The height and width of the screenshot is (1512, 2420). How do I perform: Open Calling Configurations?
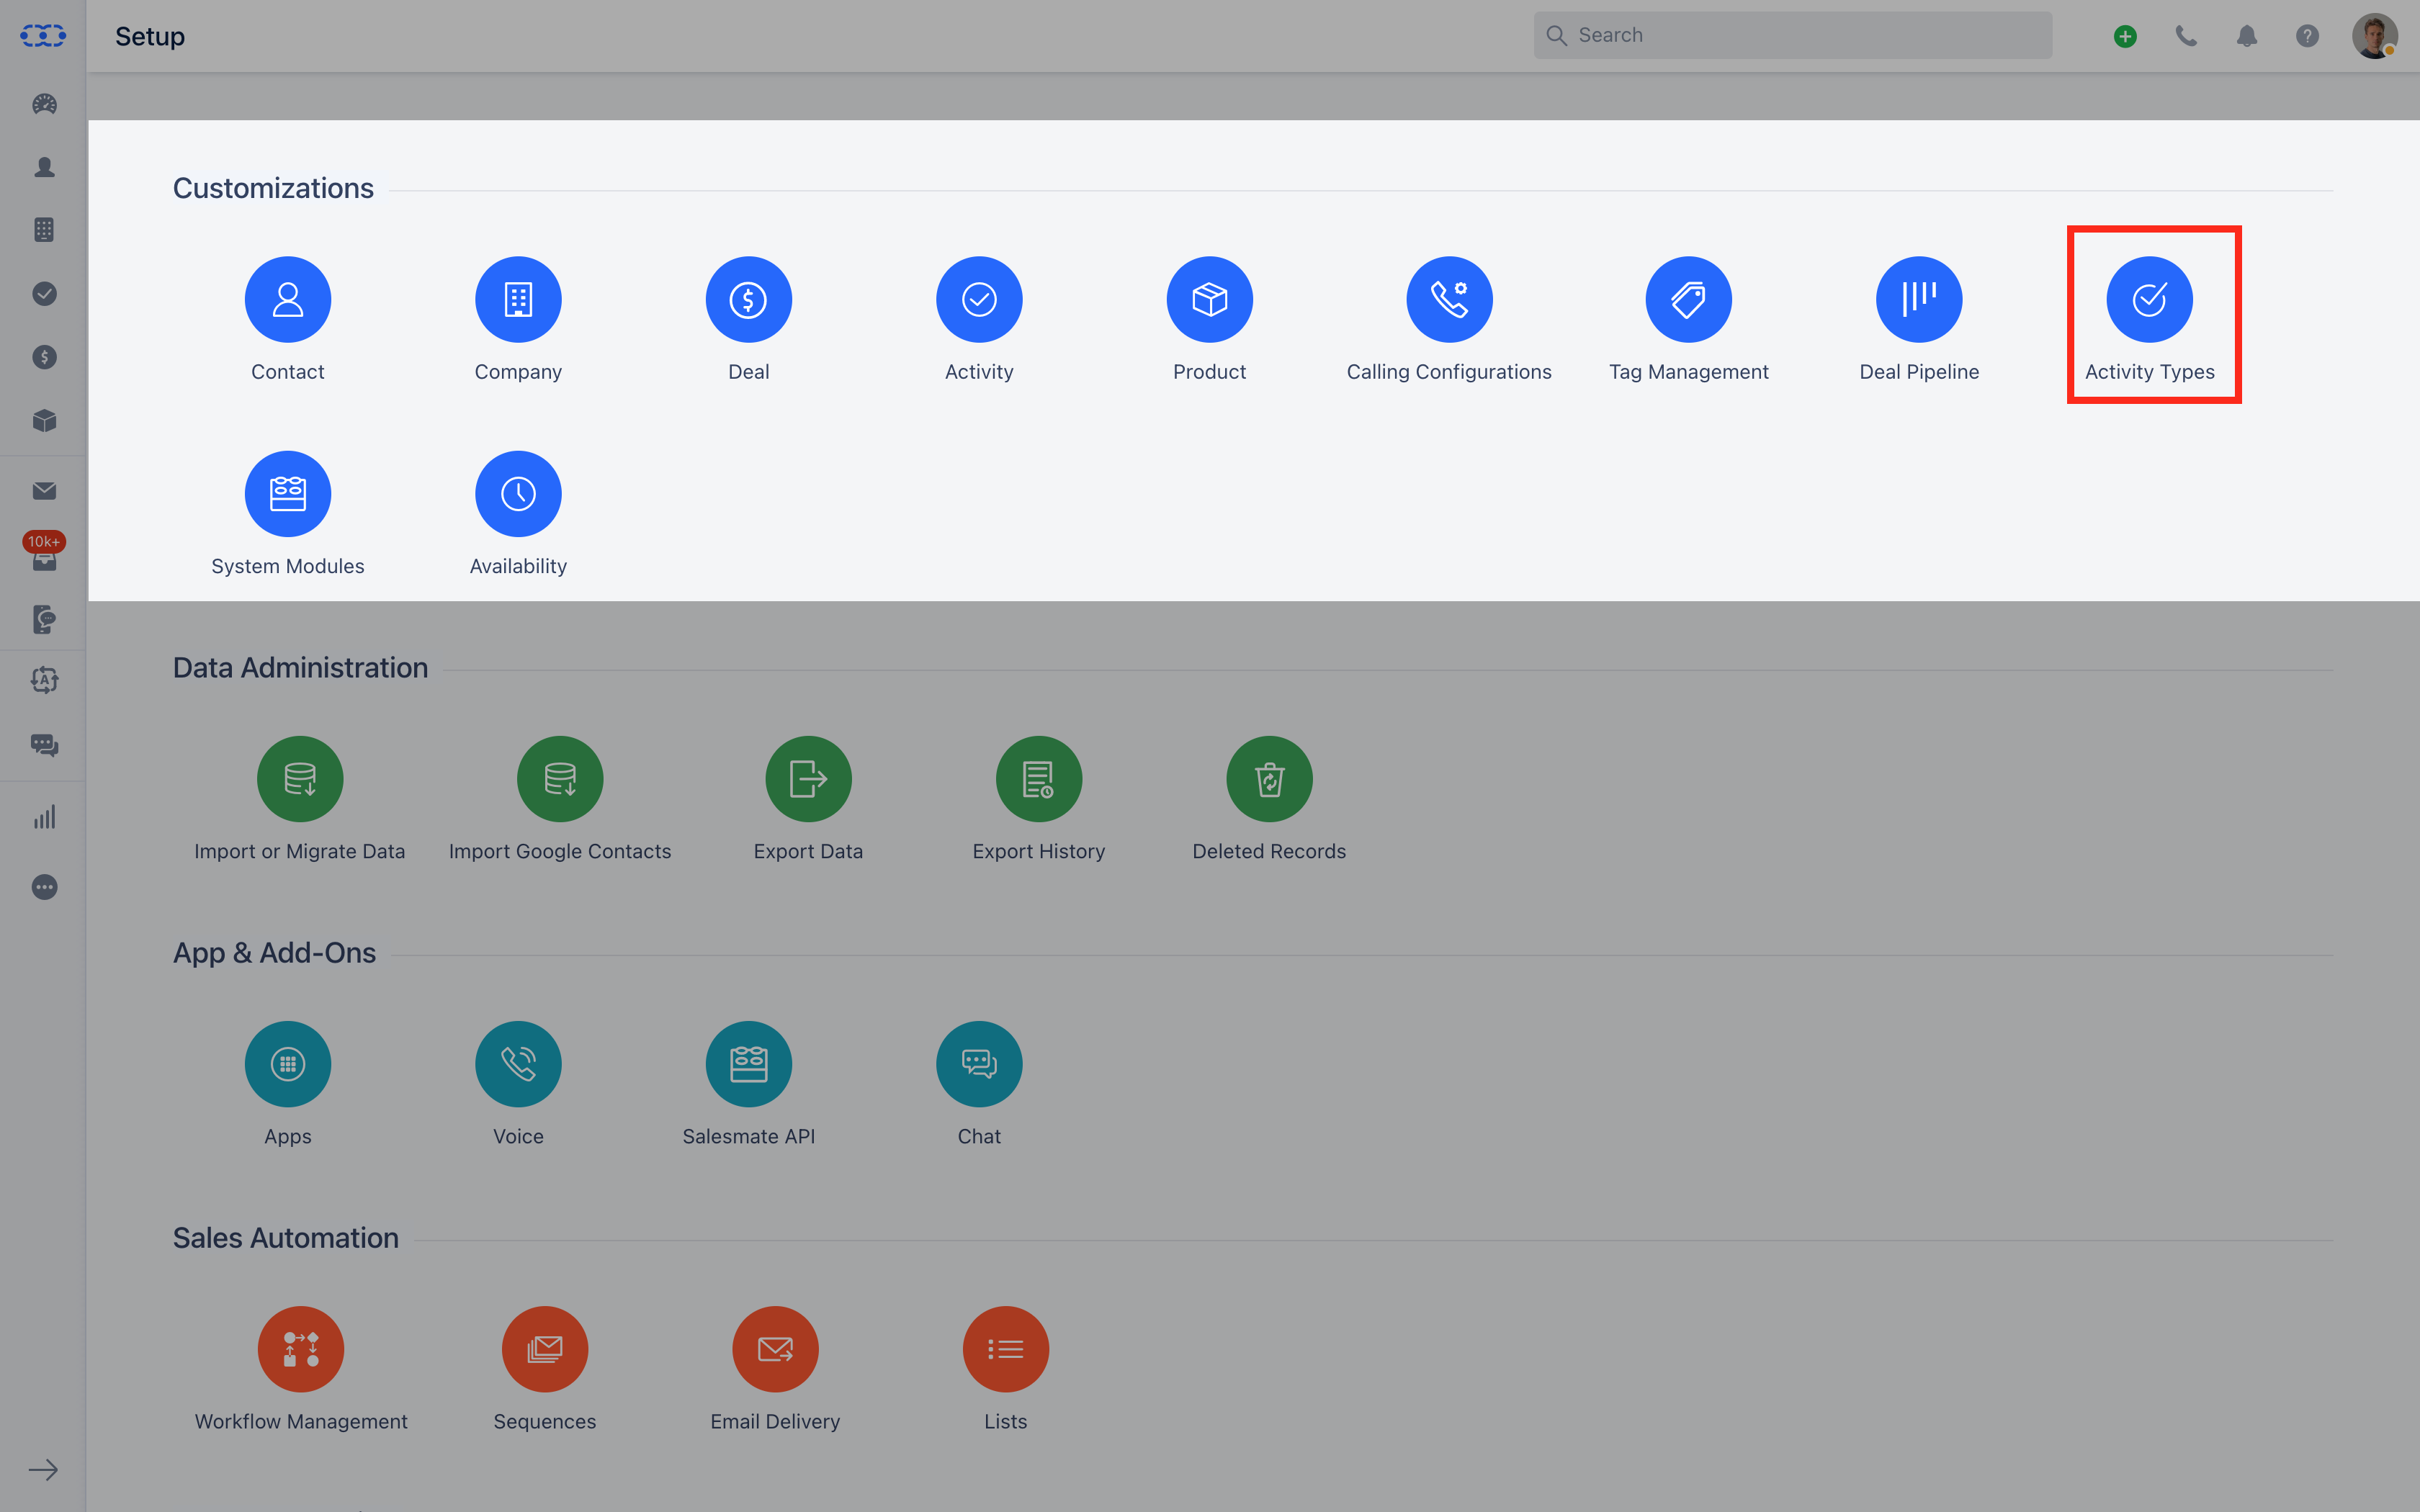point(1449,299)
